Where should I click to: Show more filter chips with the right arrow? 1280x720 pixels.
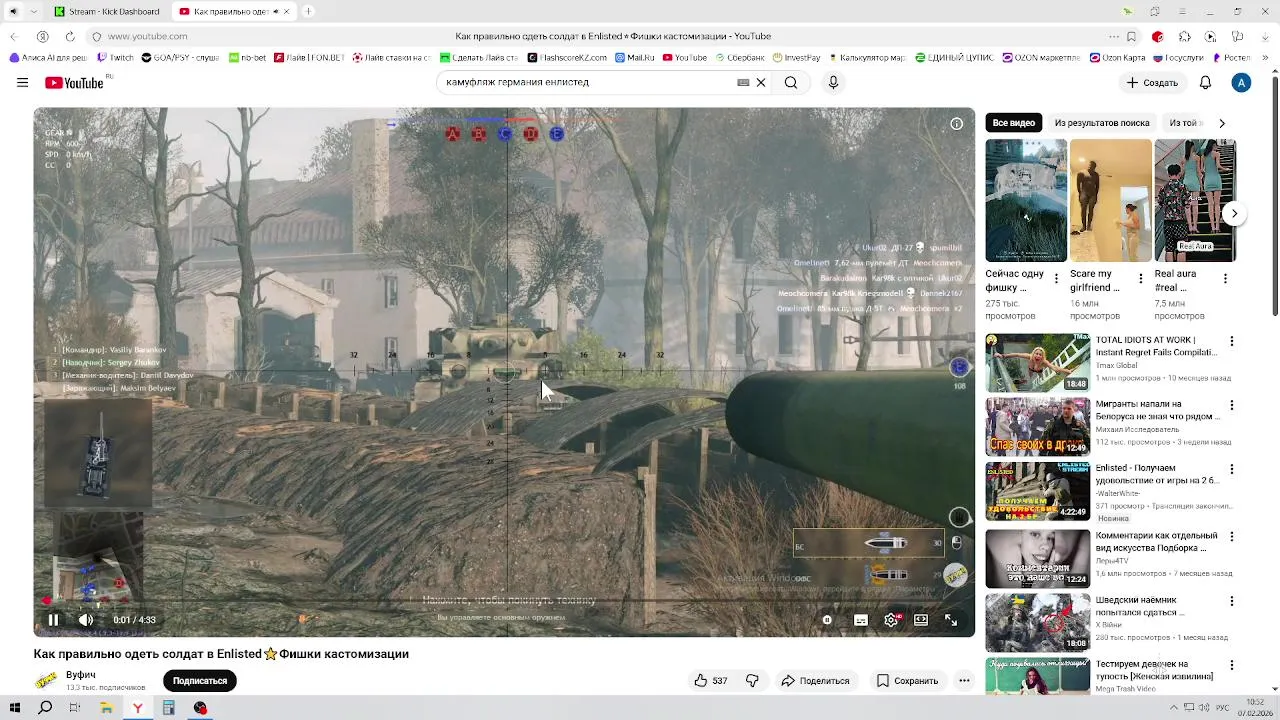1221,123
